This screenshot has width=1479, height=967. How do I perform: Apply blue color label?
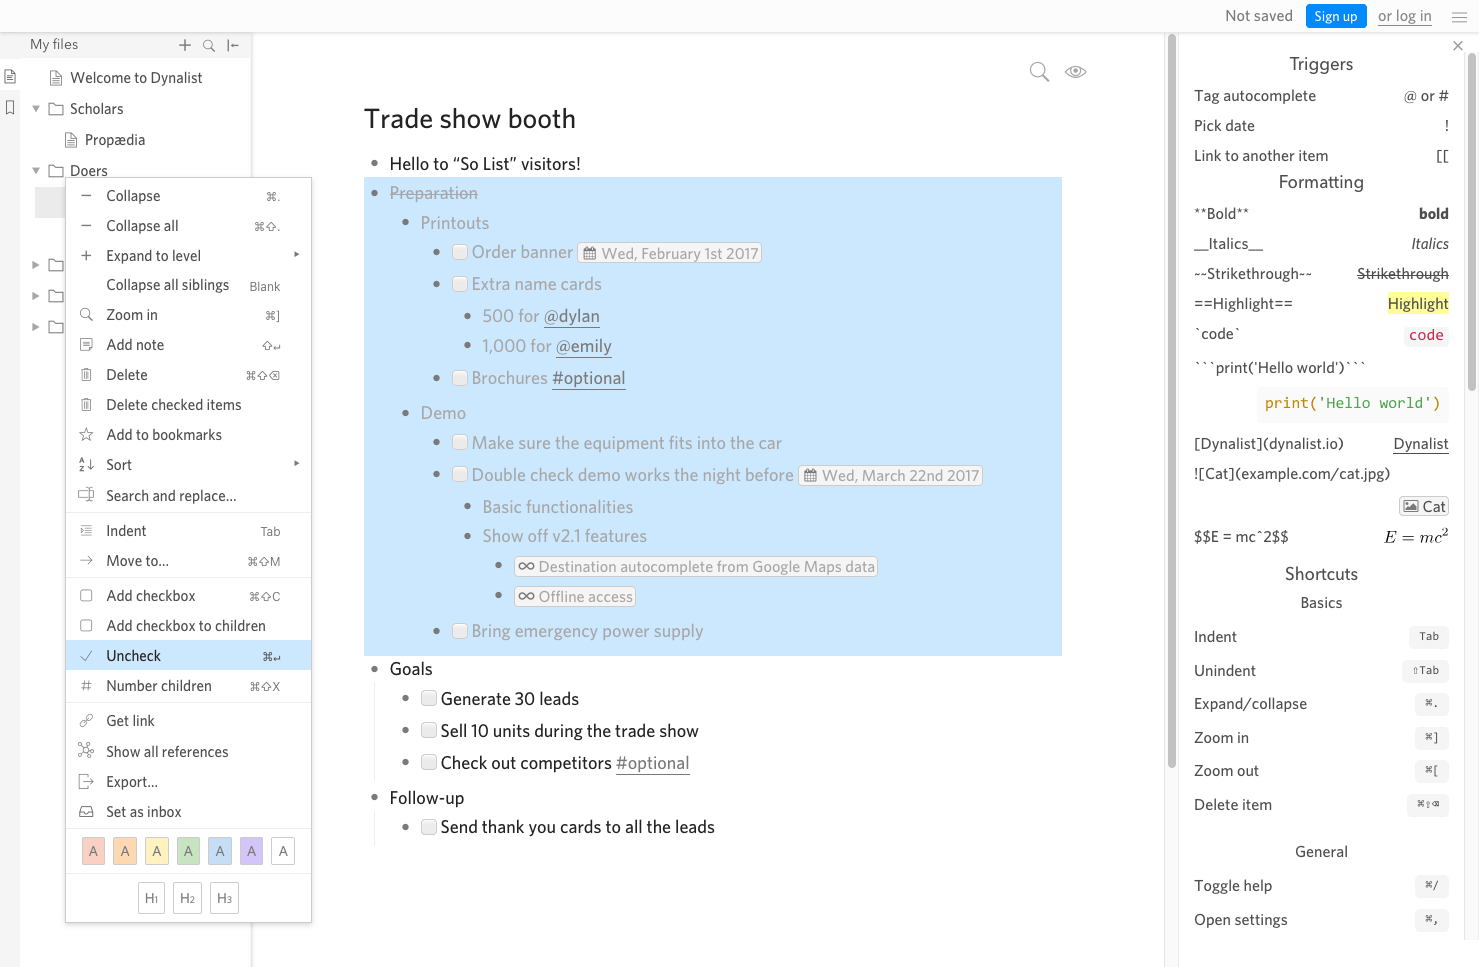click(x=220, y=852)
